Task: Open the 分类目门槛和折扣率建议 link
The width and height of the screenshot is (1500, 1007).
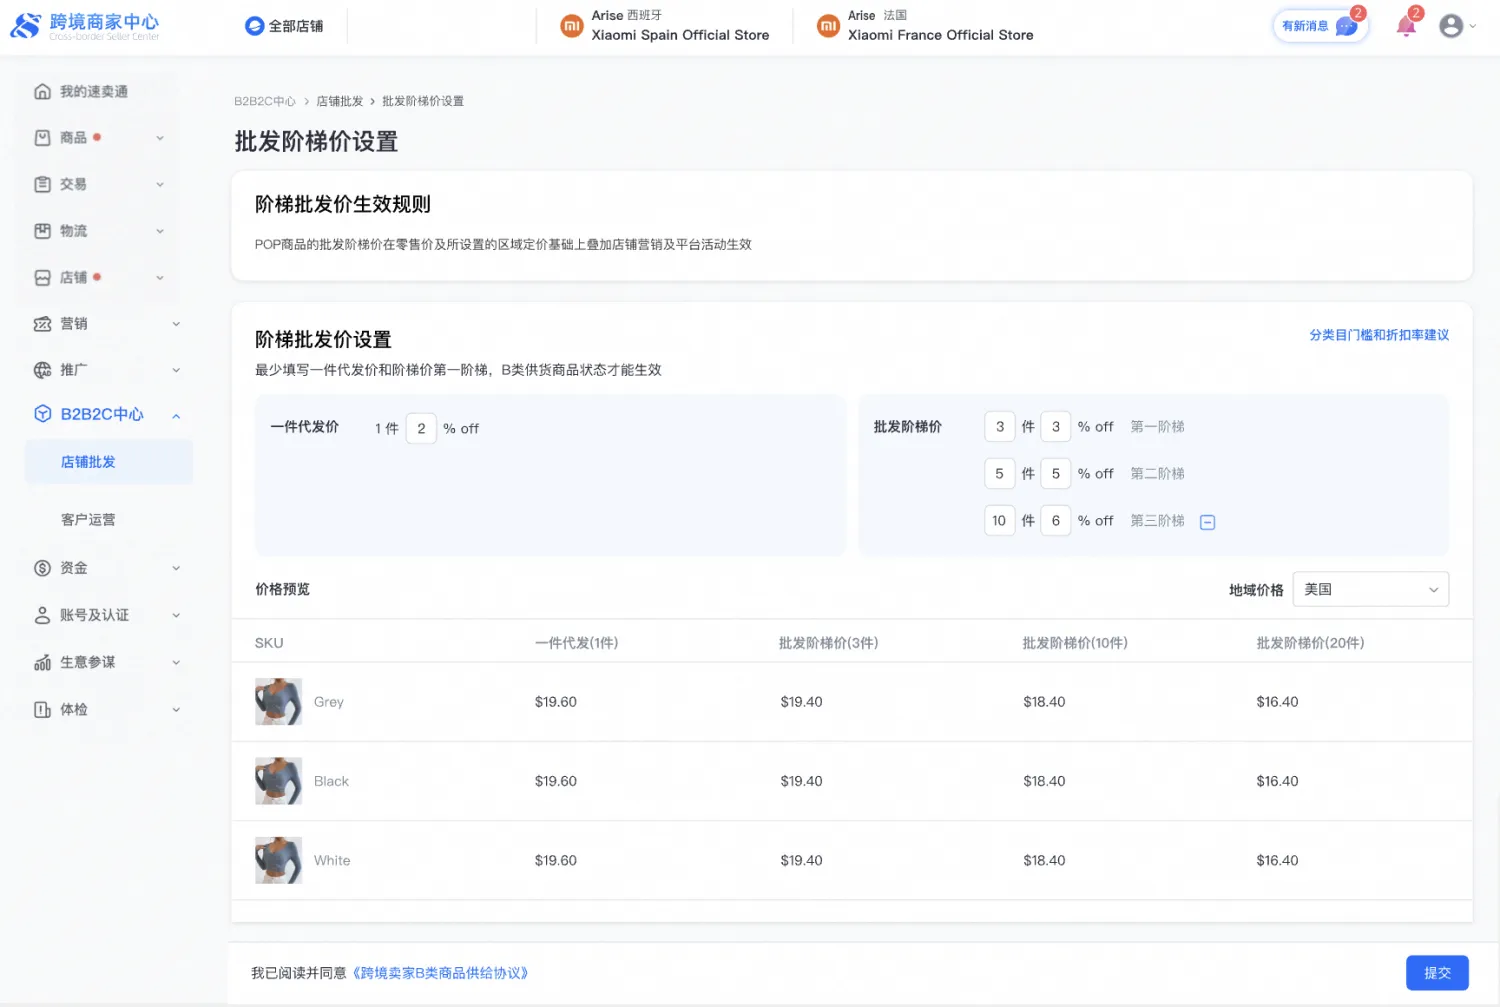Action: [x=1378, y=335]
